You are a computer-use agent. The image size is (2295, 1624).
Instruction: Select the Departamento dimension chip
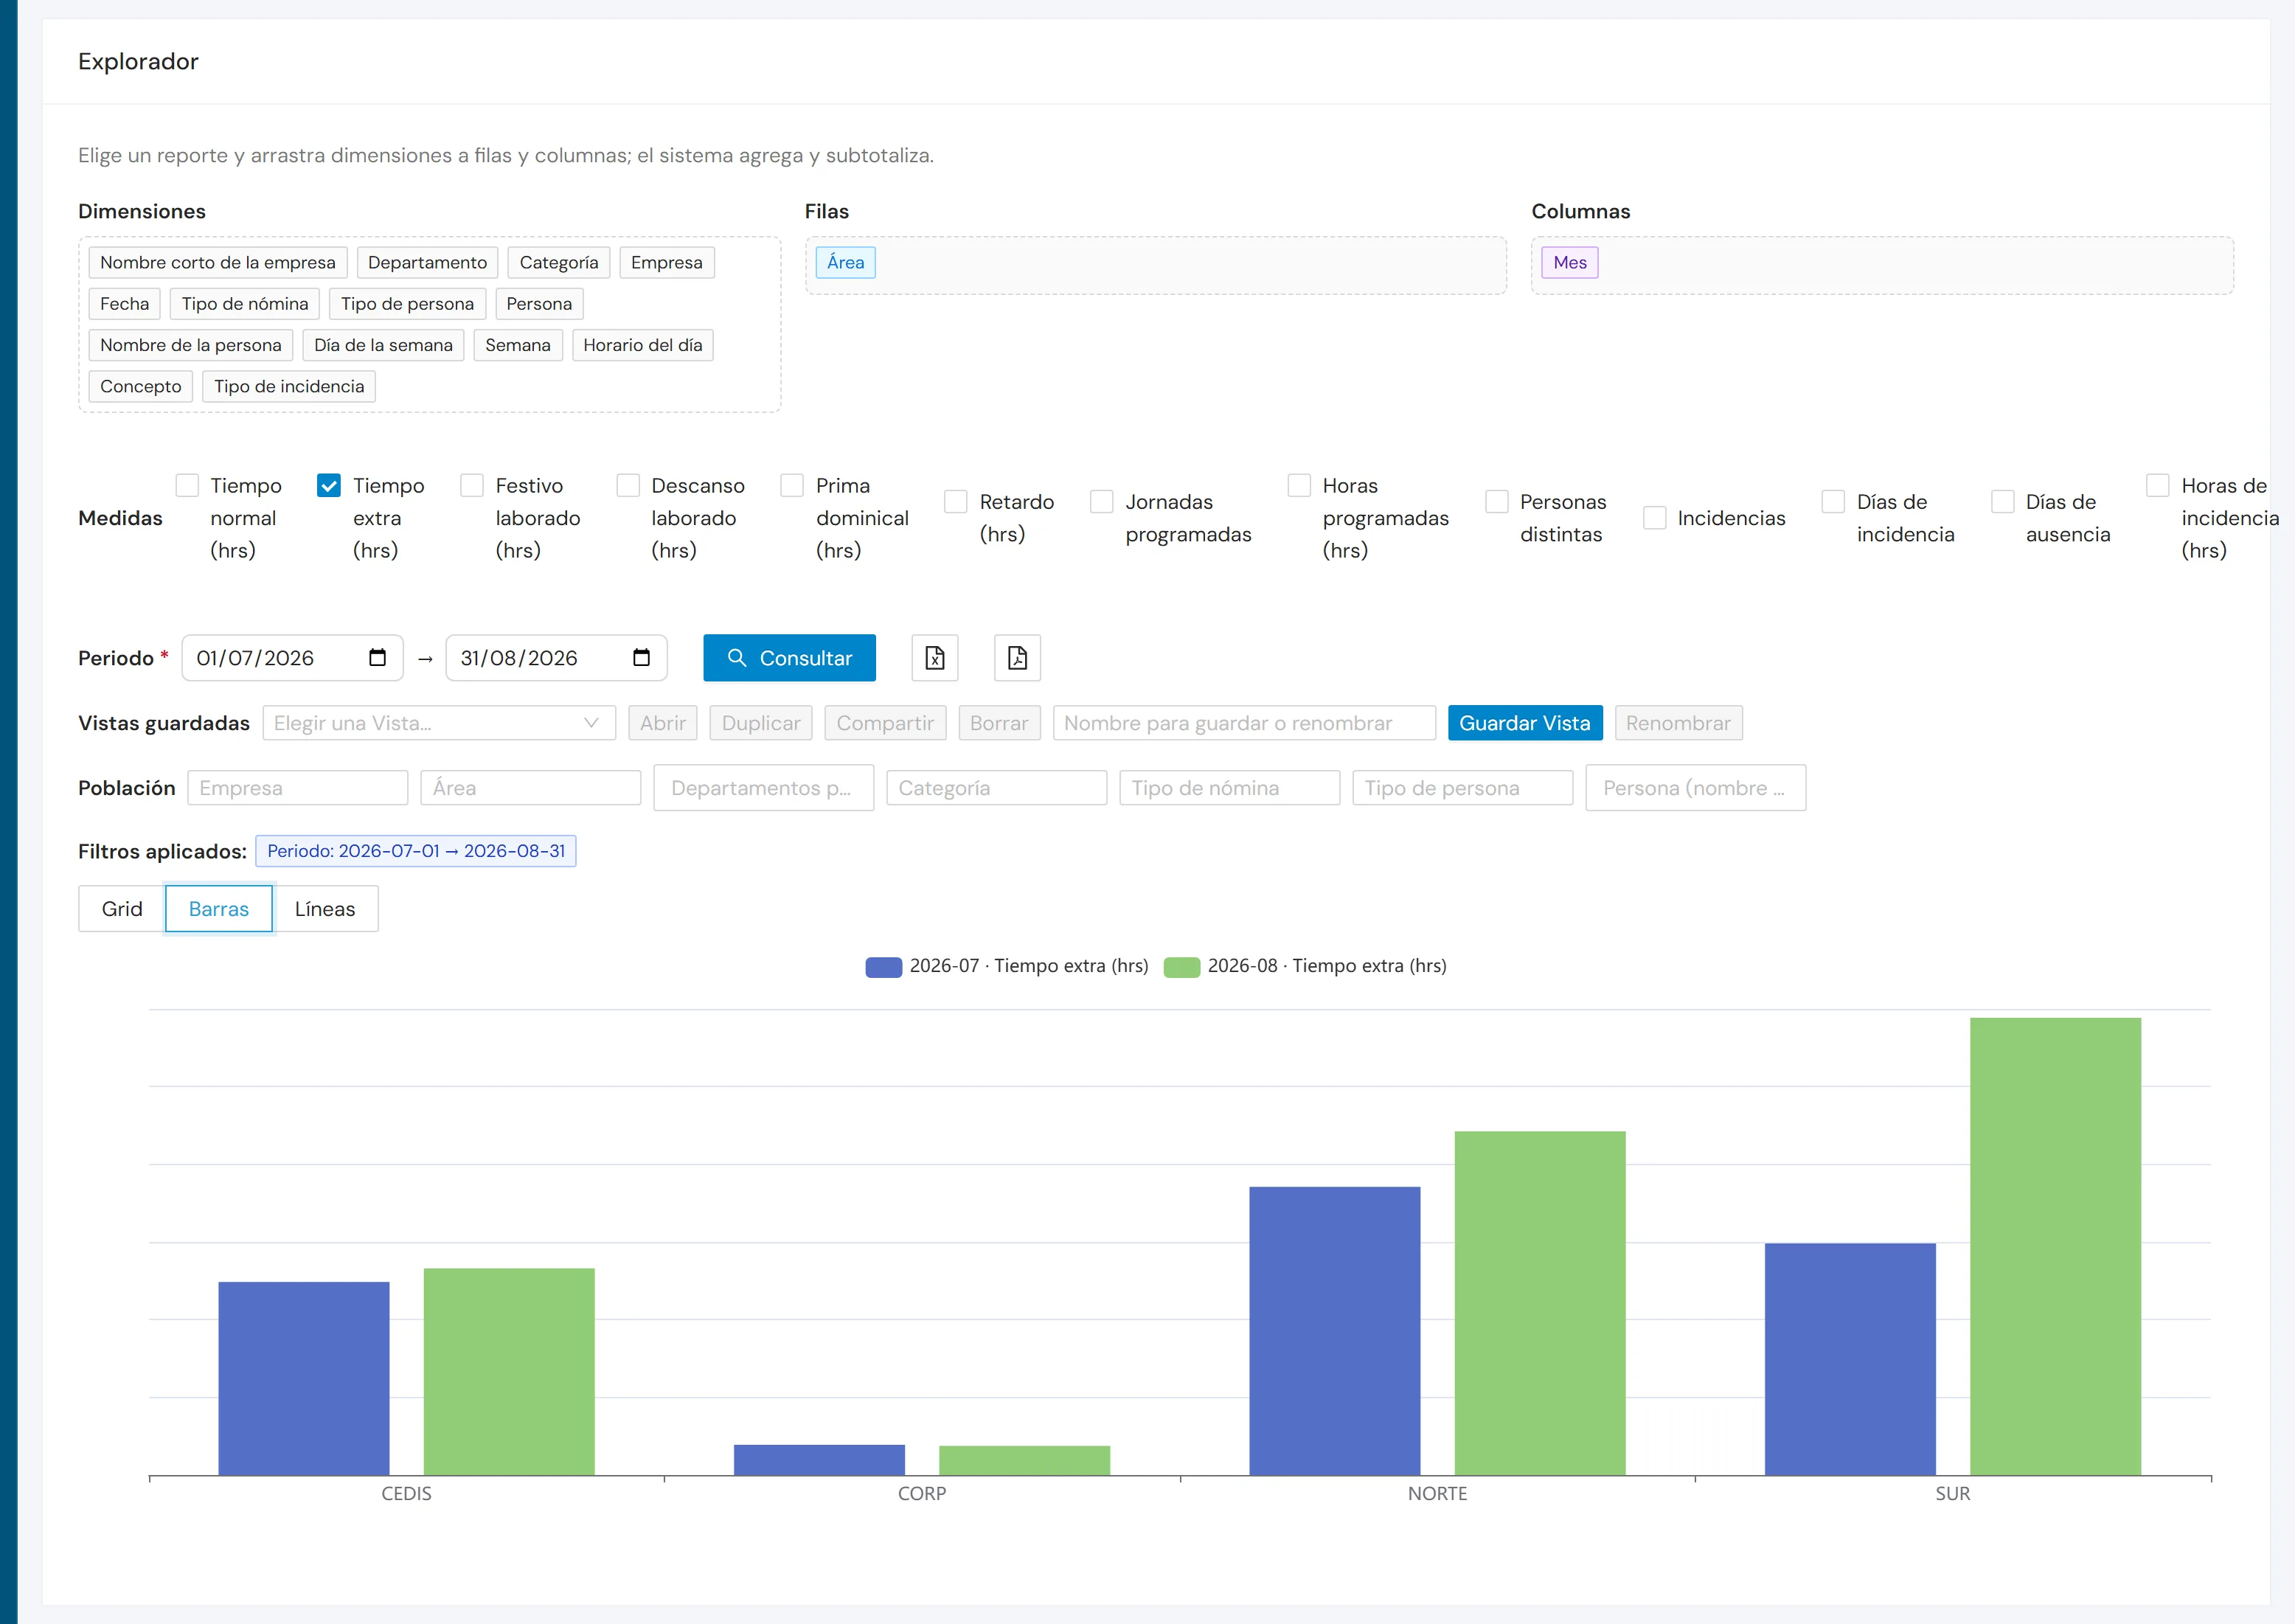point(427,263)
